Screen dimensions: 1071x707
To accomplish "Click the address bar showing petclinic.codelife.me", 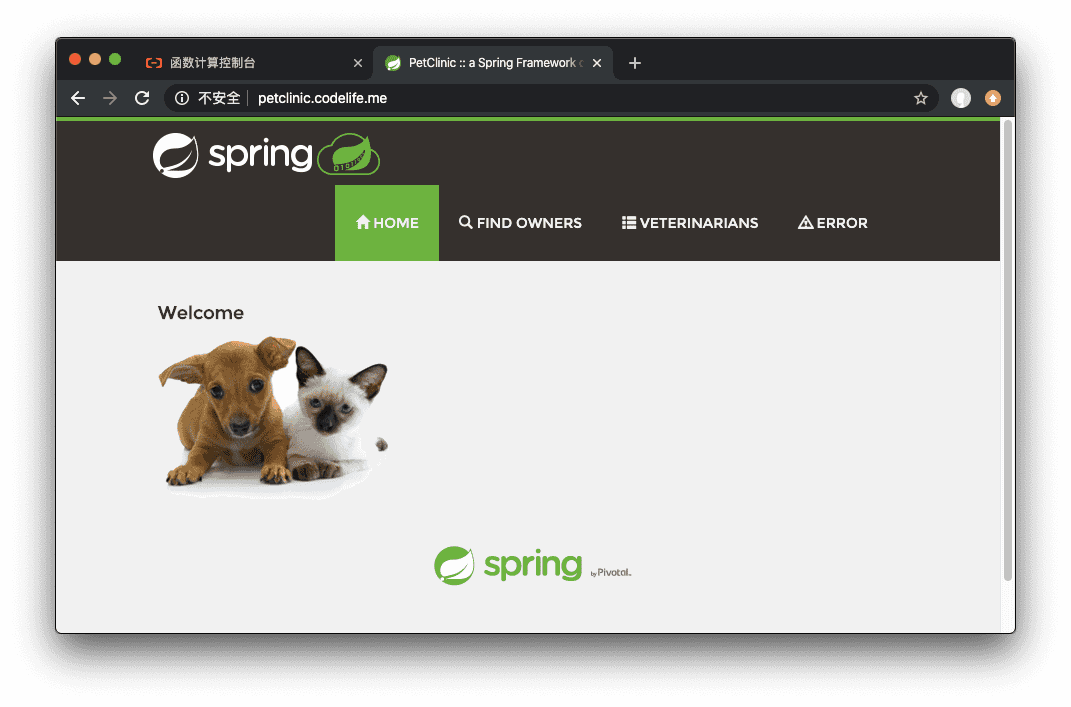I will [320, 98].
